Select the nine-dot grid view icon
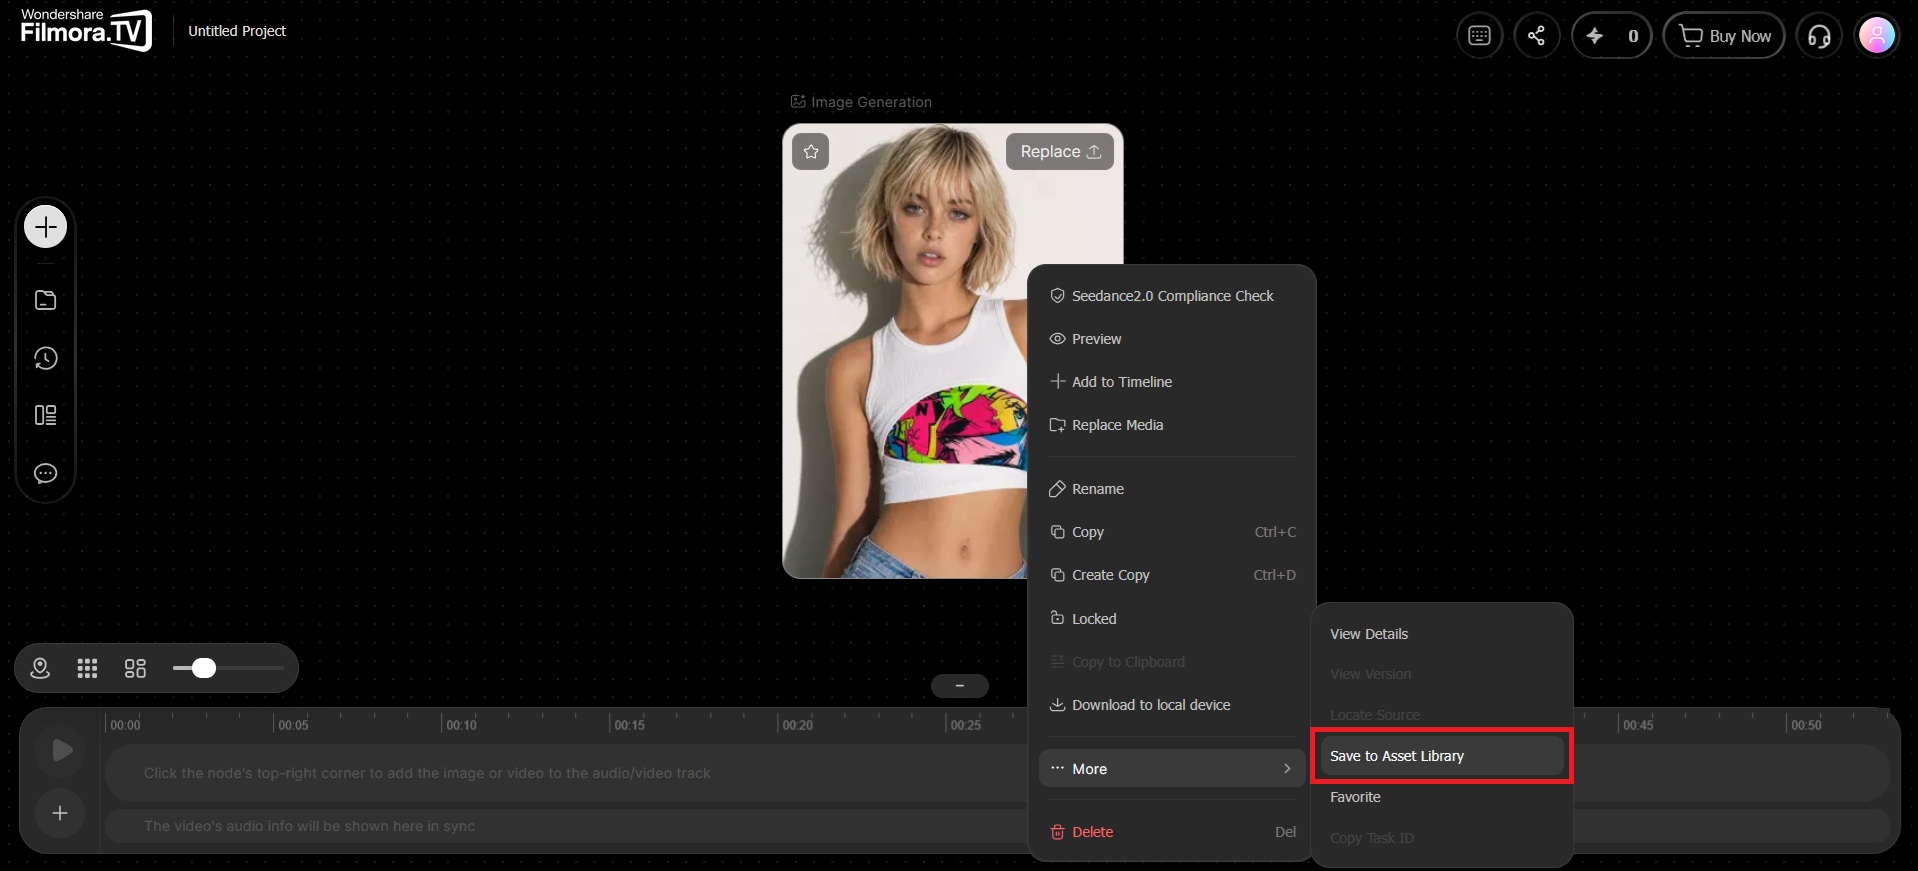Viewport: 1918px width, 871px height. click(x=87, y=668)
